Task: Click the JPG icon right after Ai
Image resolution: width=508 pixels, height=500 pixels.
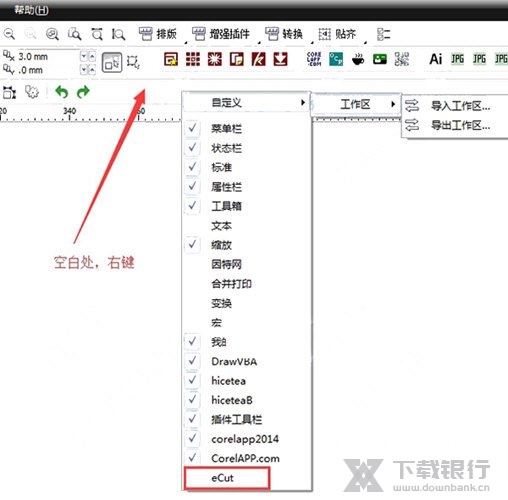Action: pyautogui.click(x=457, y=59)
